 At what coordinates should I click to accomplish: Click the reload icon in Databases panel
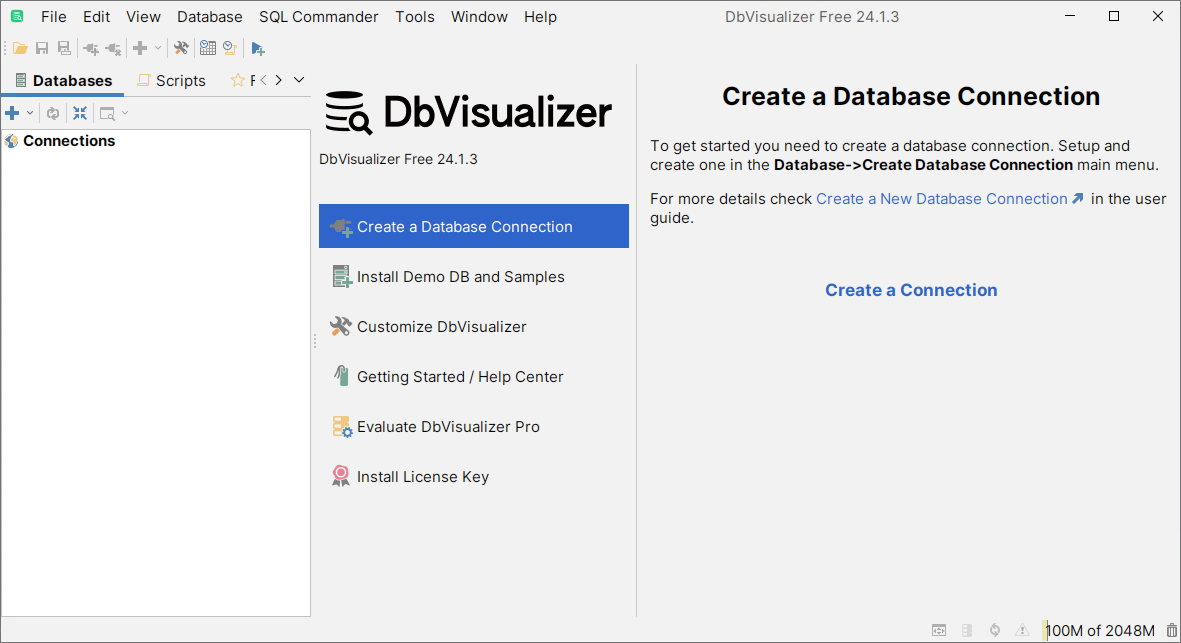point(53,114)
